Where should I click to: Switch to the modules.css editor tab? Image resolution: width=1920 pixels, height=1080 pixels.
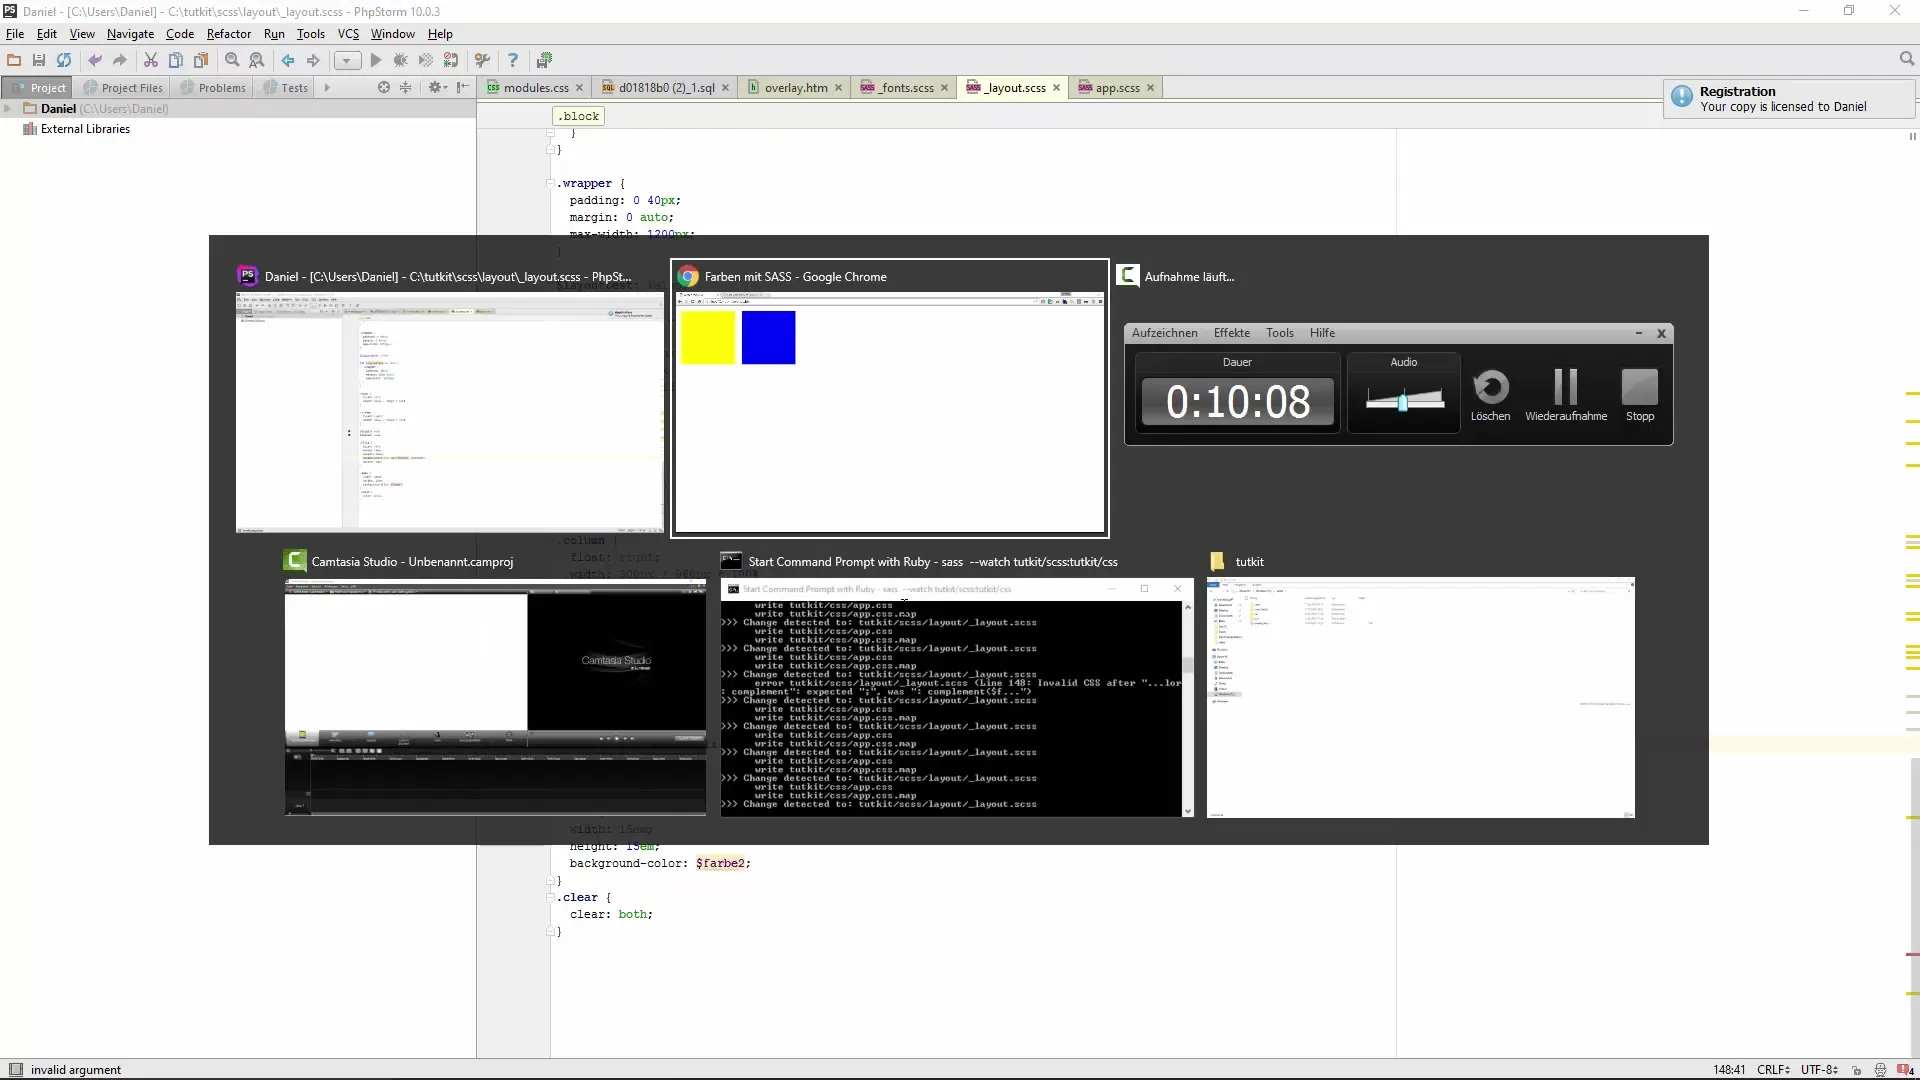tap(535, 88)
